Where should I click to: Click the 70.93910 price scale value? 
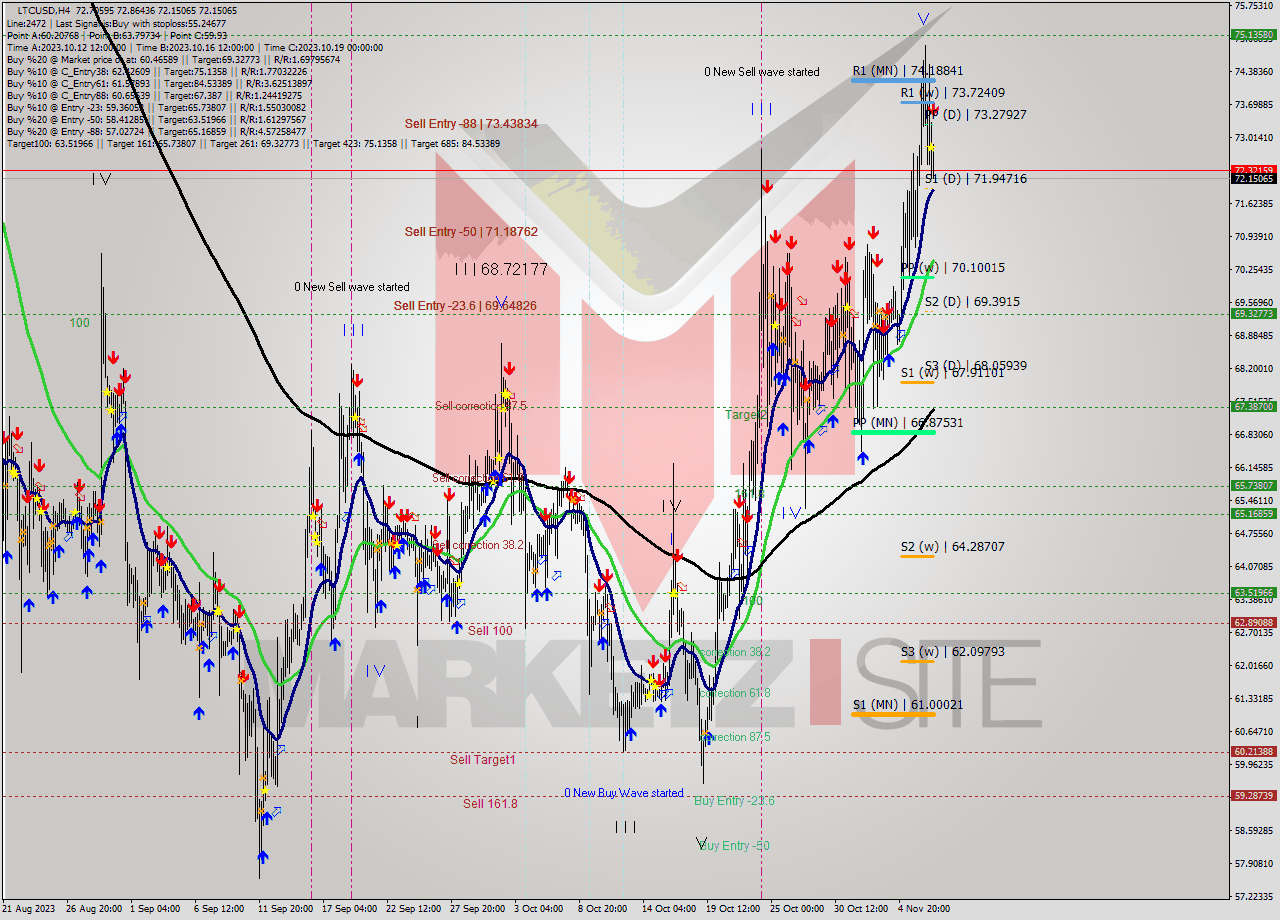point(1253,236)
